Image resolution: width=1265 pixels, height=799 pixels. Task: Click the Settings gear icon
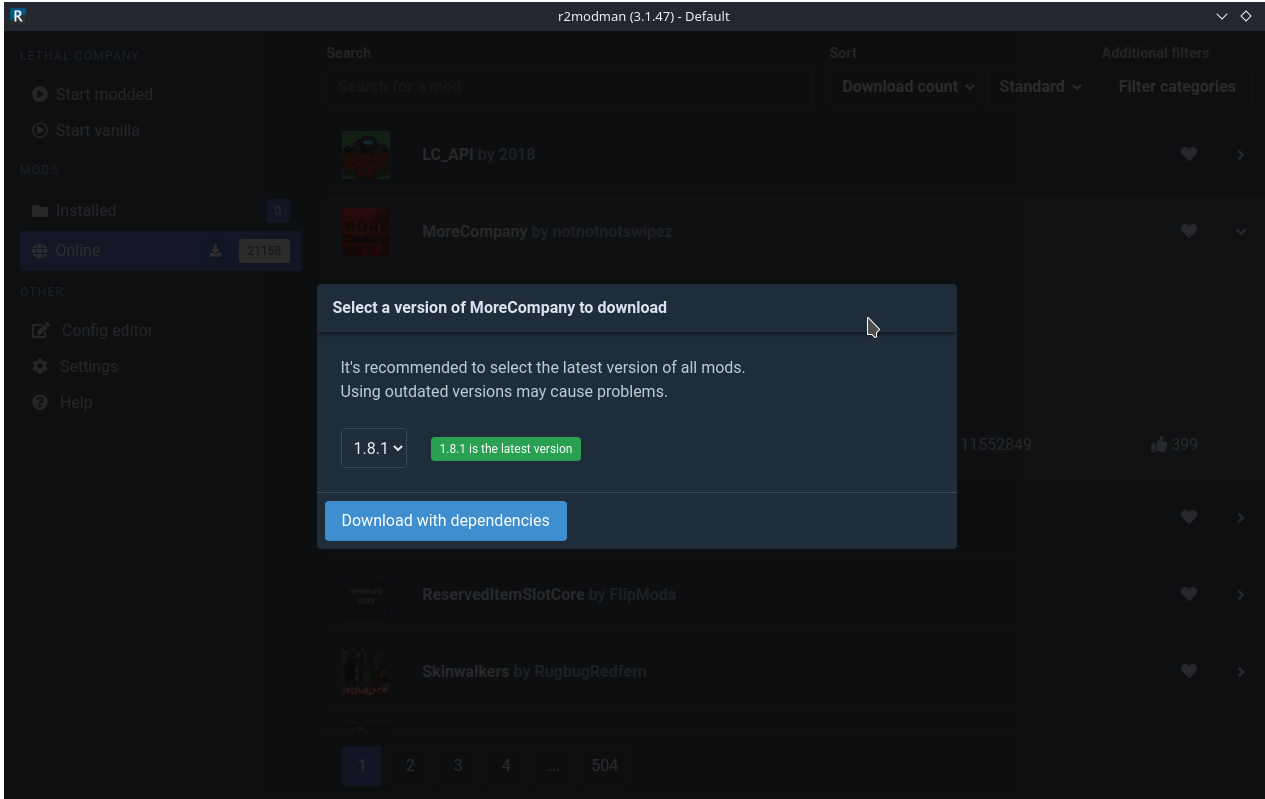(x=40, y=366)
